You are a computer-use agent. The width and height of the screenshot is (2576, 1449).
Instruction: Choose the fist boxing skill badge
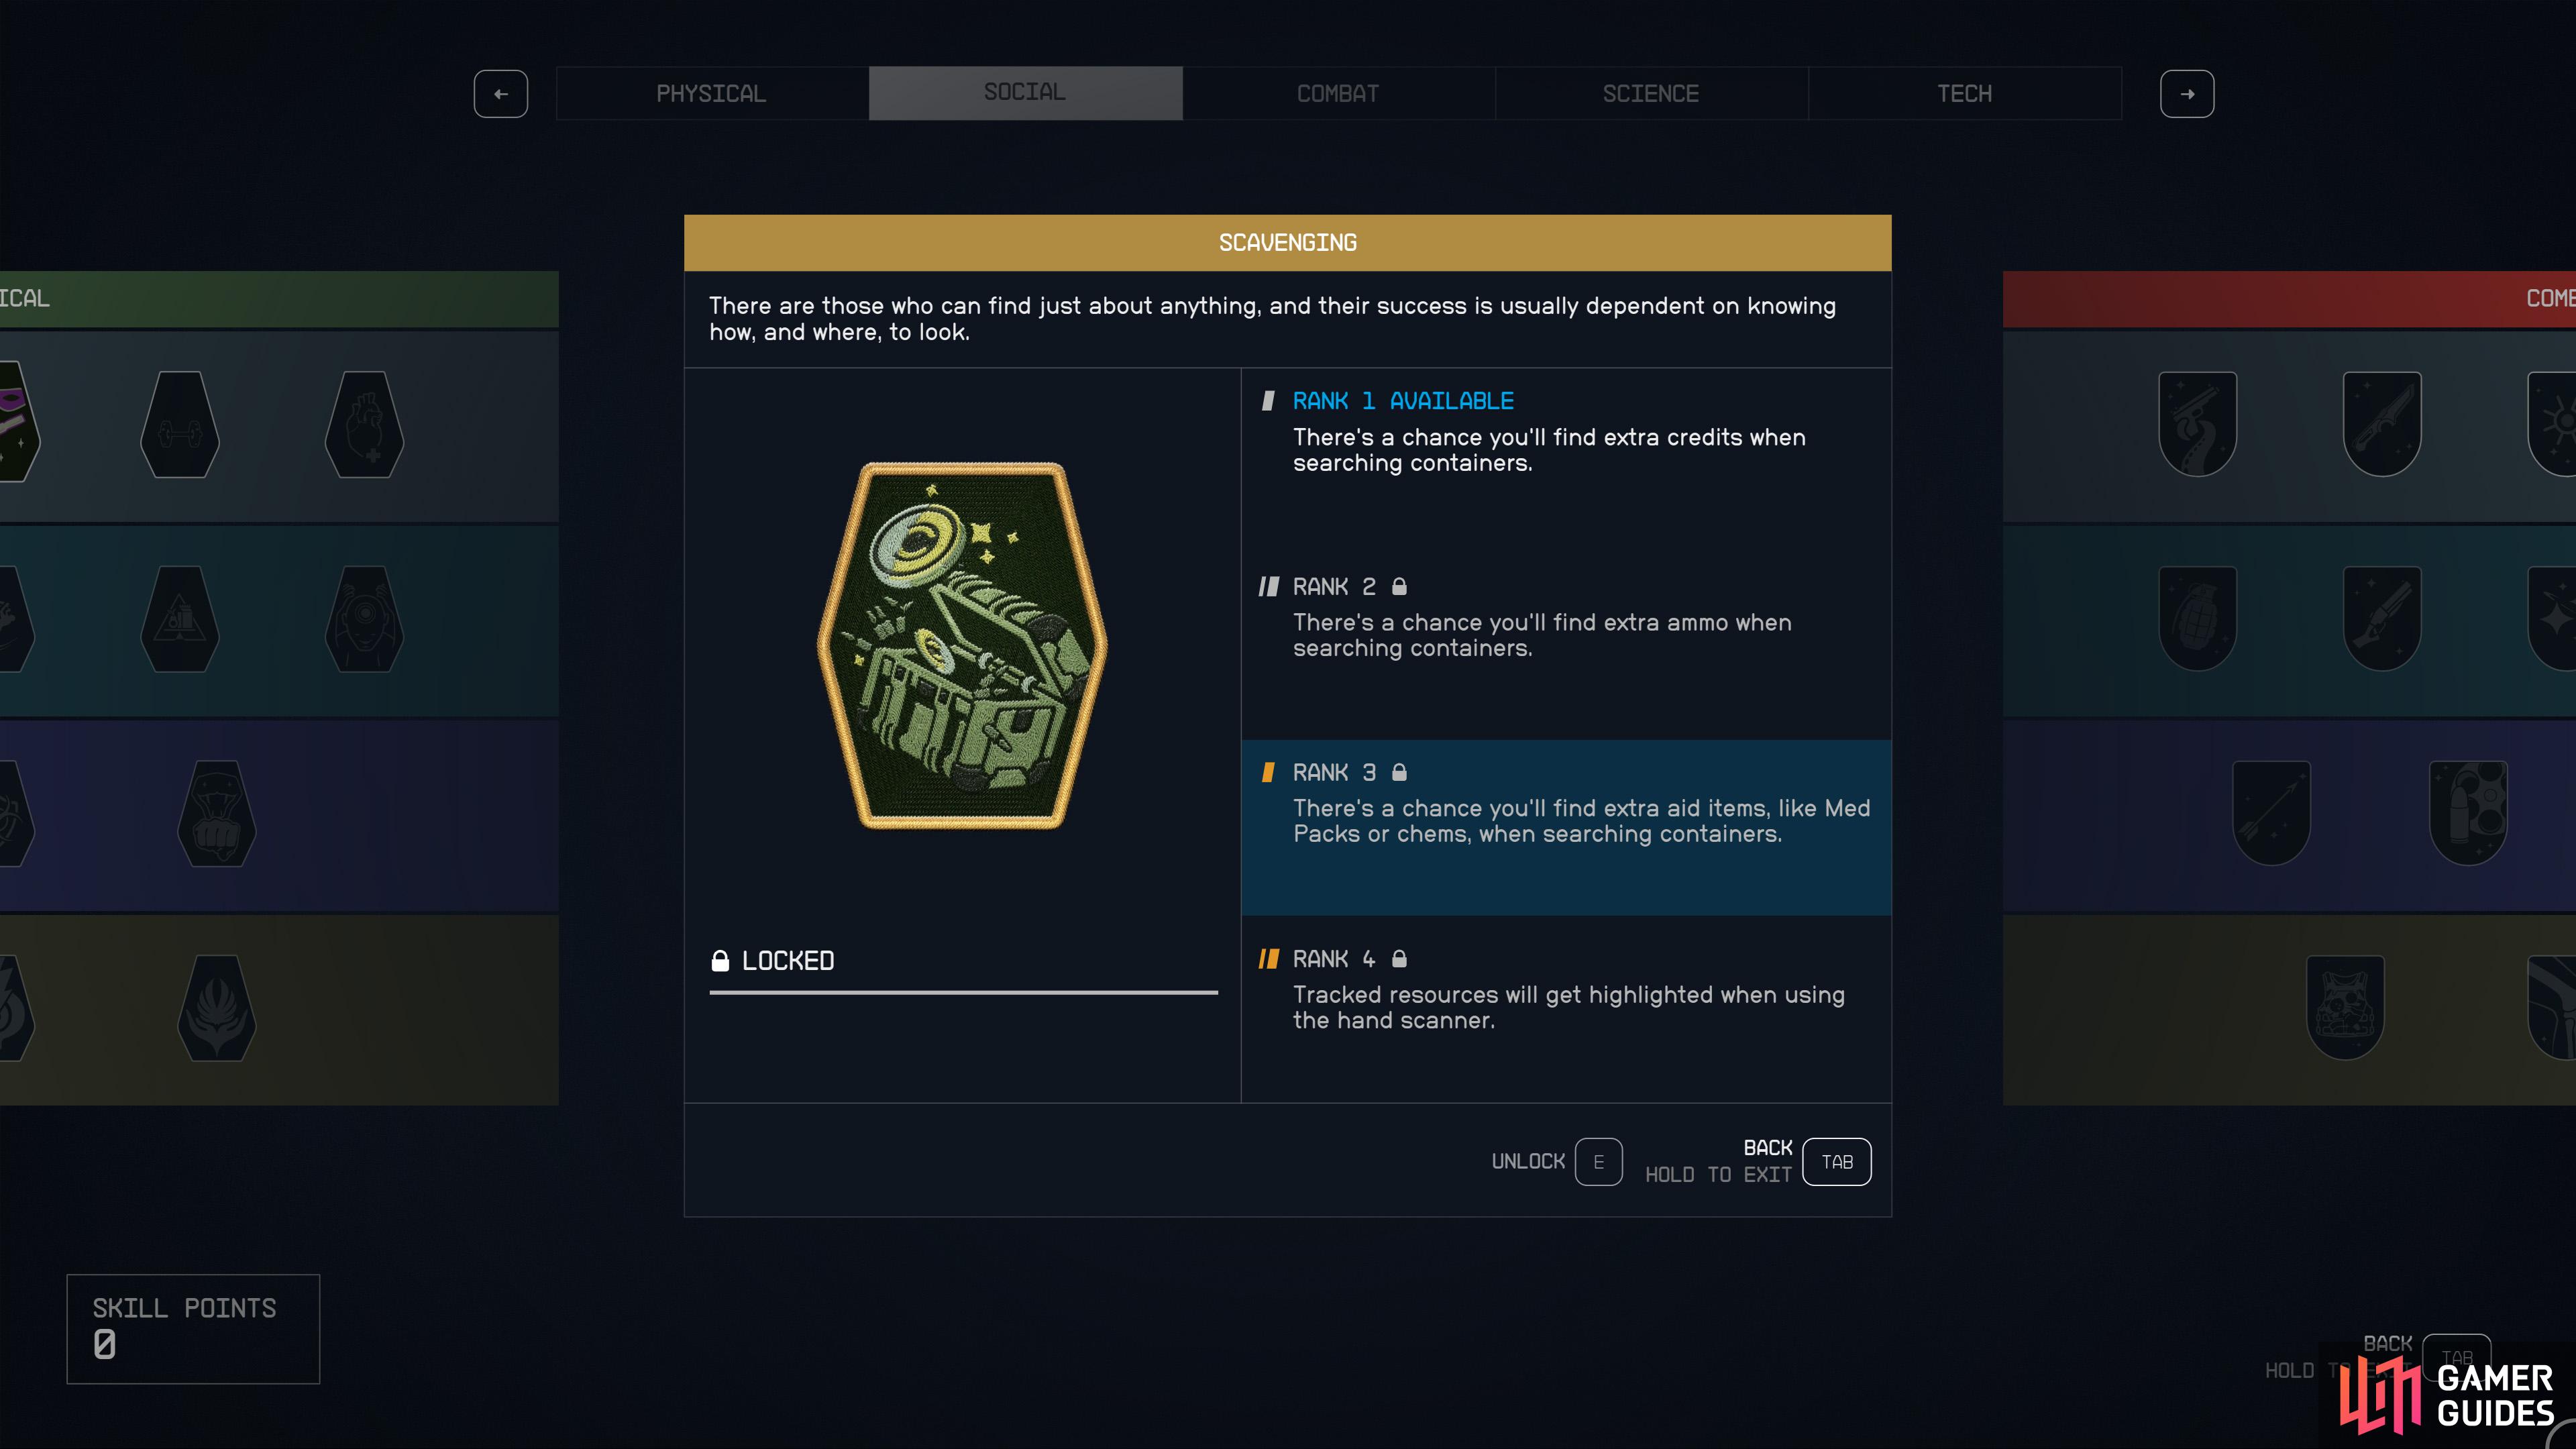click(216, 813)
